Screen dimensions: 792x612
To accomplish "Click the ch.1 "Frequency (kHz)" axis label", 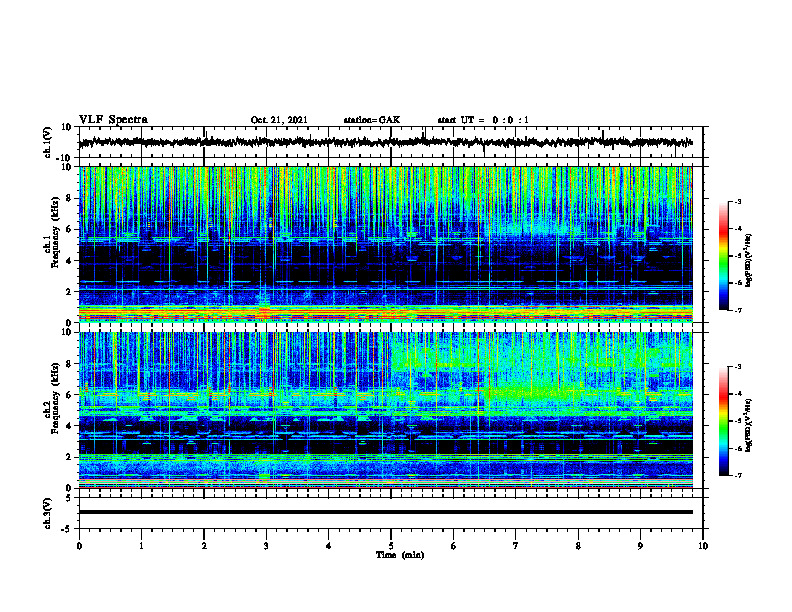I will click(55, 233).
